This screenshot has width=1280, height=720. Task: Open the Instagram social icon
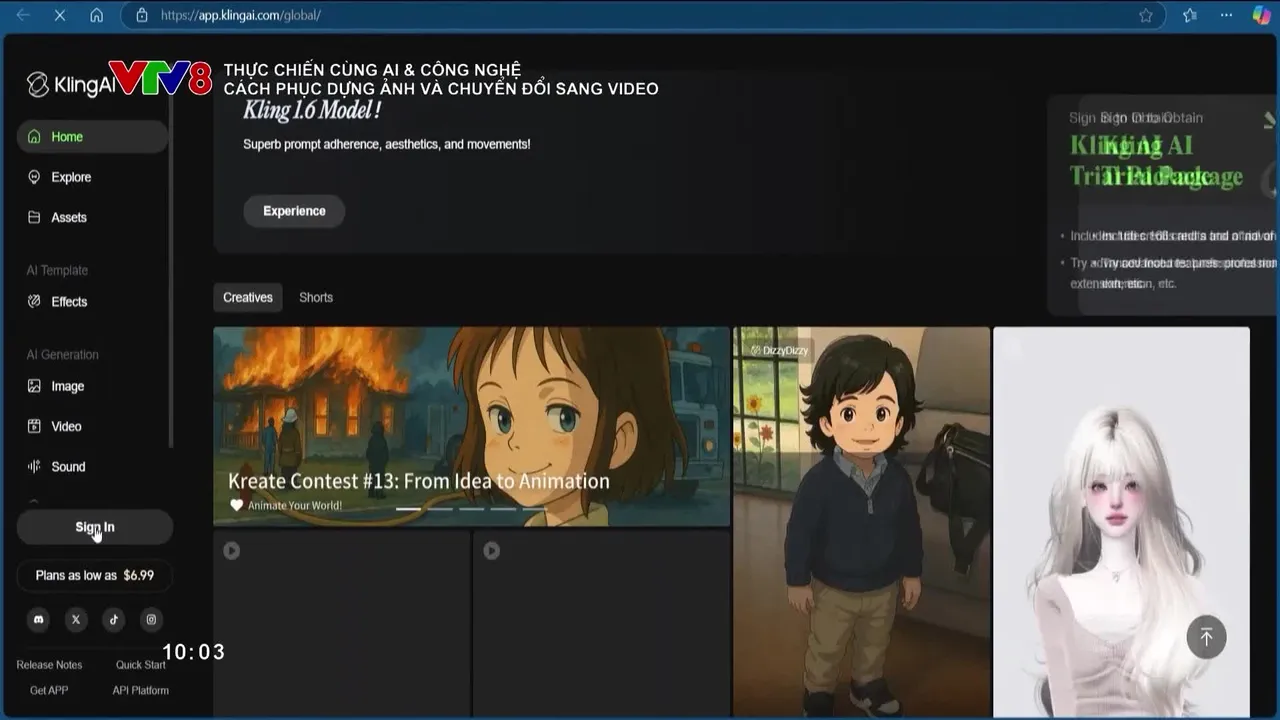[x=151, y=619]
